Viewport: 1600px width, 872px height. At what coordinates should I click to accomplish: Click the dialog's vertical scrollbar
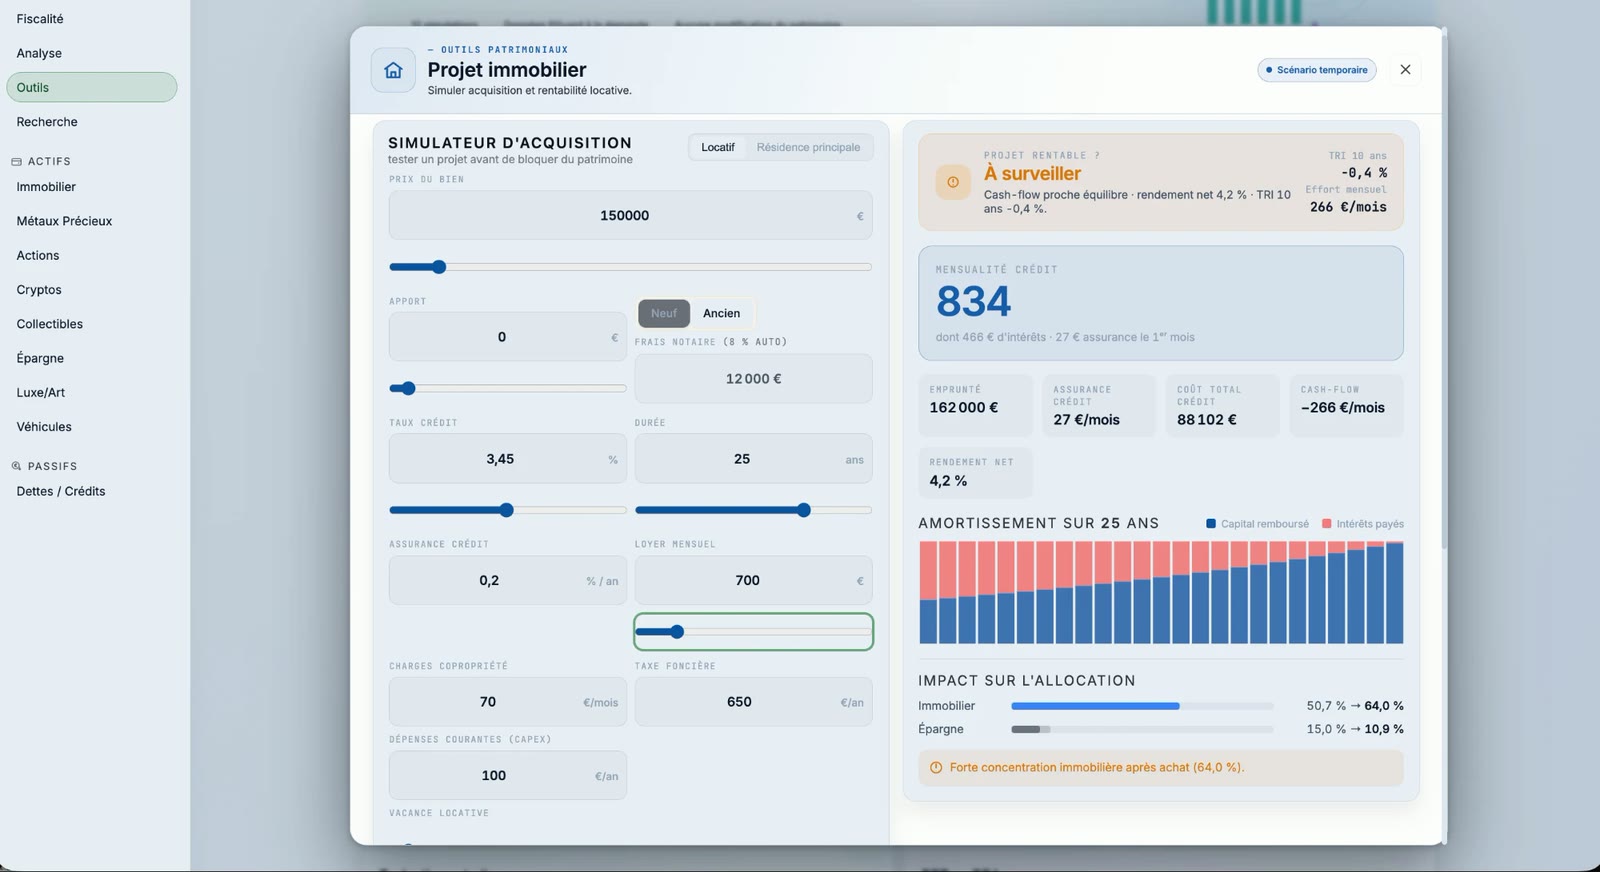tap(1444, 290)
